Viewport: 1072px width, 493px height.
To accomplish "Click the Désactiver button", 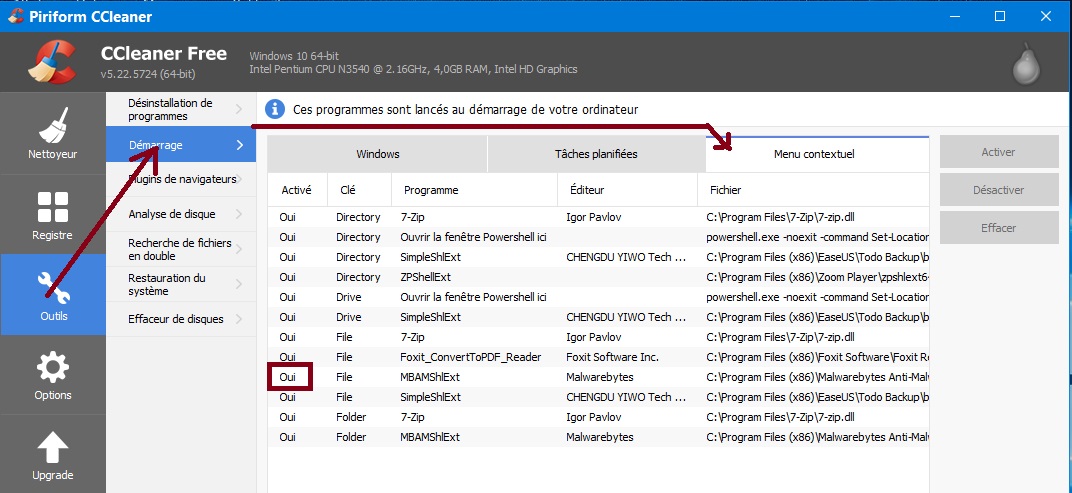I will [998, 190].
